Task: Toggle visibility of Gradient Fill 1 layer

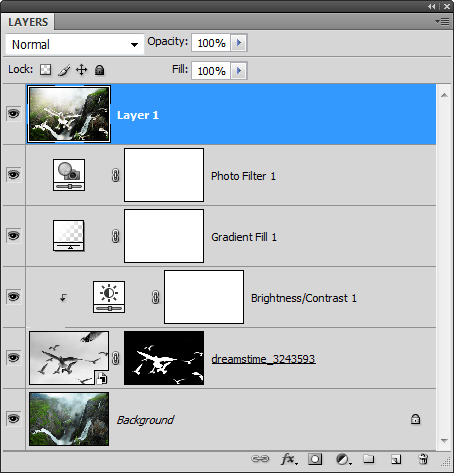Action: pyautogui.click(x=14, y=236)
